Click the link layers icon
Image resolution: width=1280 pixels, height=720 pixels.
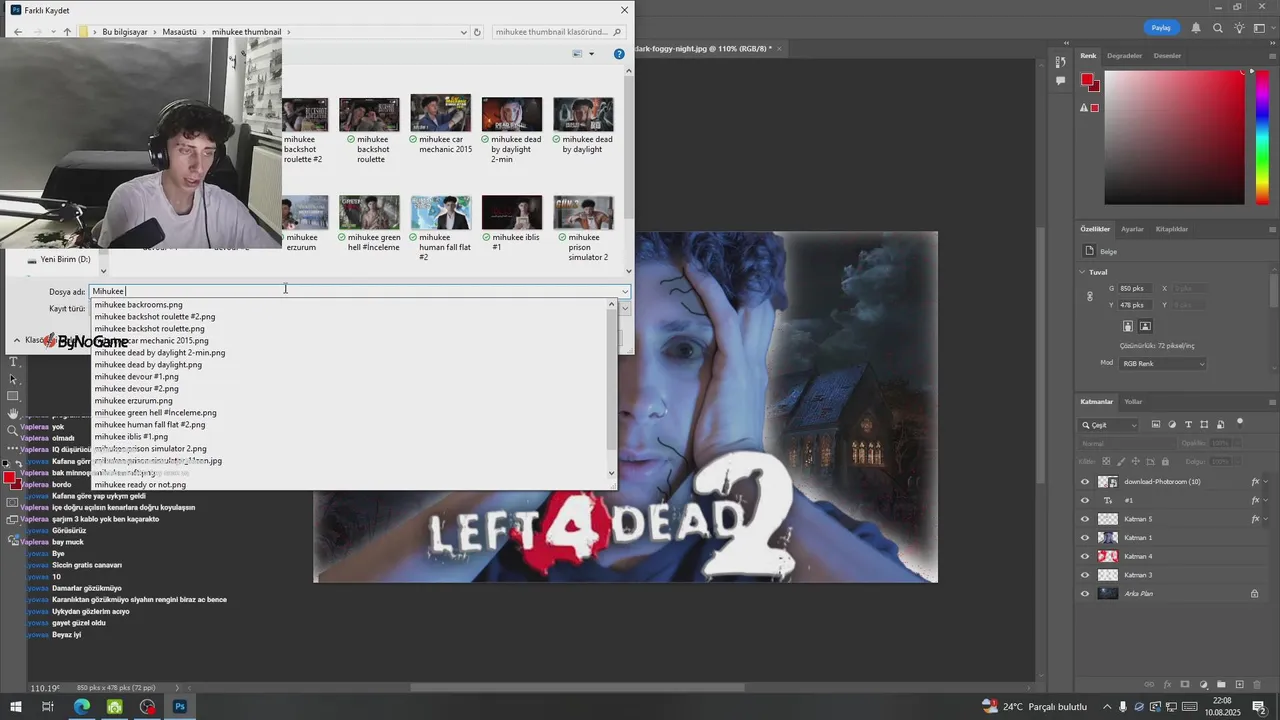(1148, 684)
